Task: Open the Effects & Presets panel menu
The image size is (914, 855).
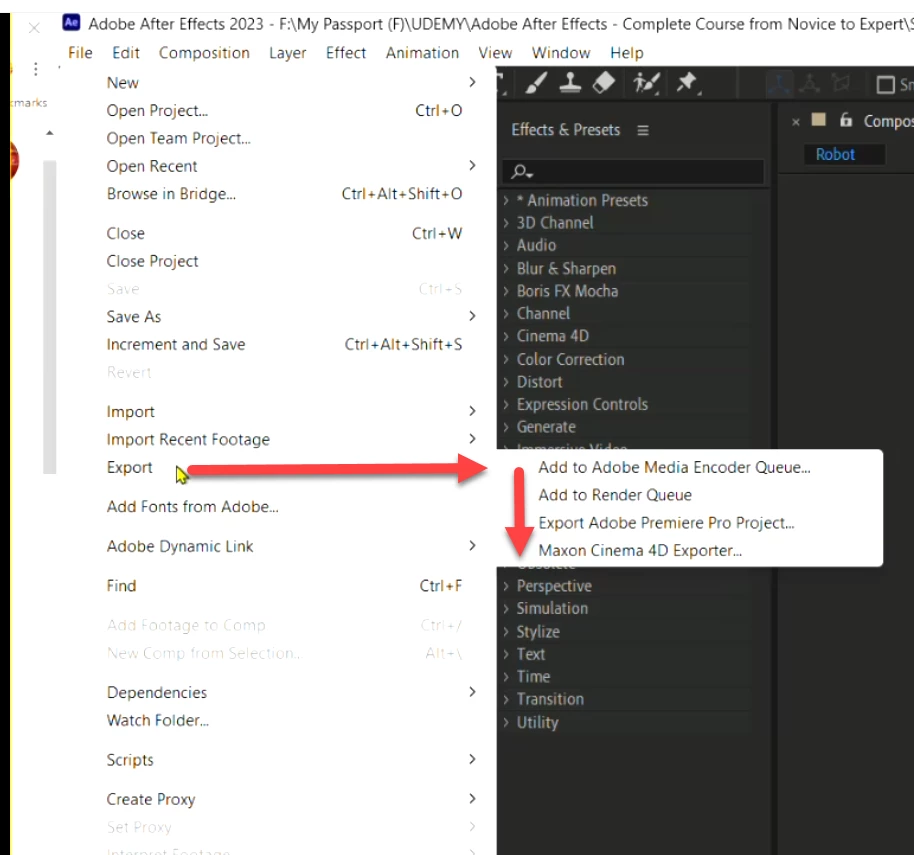Action: point(642,130)
